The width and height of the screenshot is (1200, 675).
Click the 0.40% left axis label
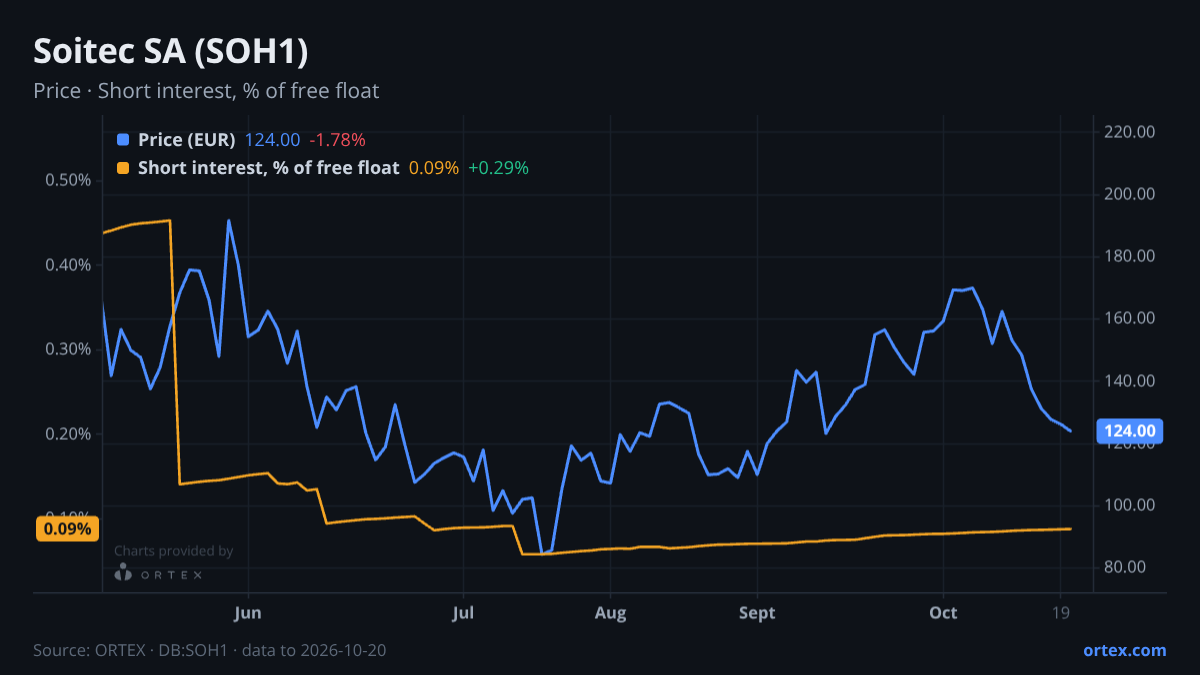69,265
